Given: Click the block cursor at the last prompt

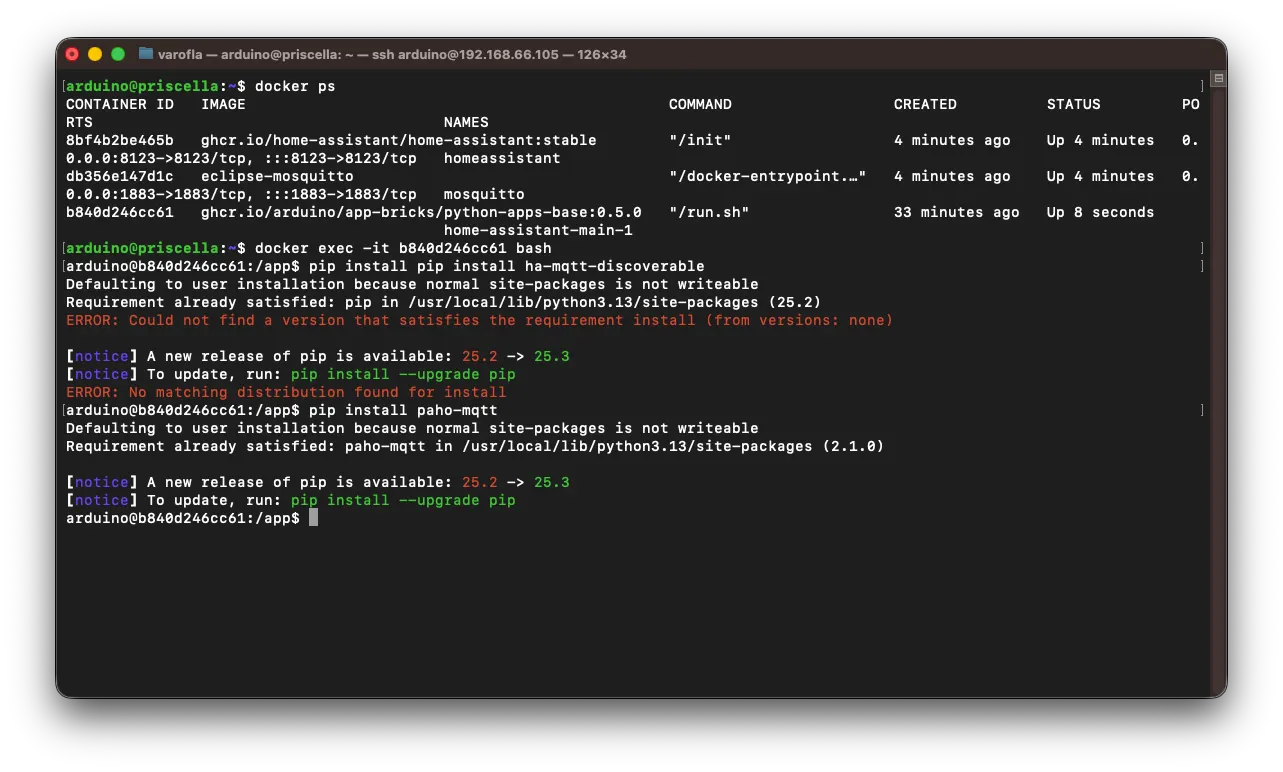Looking at the screenshot, I should (313, 518).
